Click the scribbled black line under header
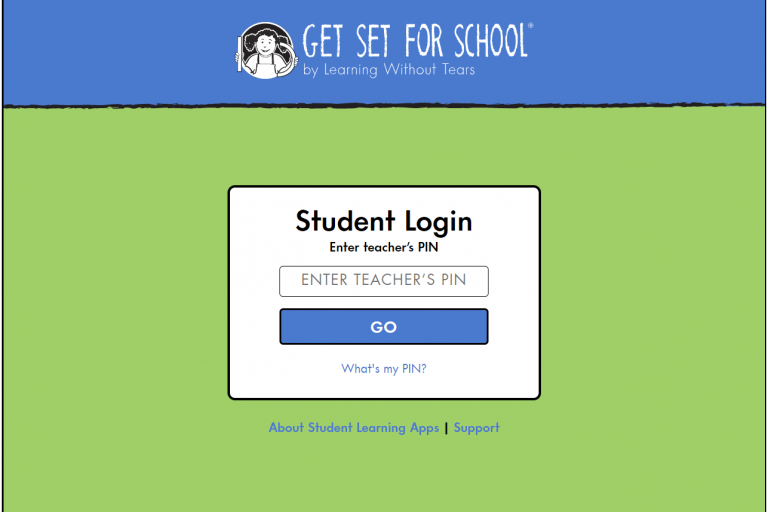Viewport: 768px width, 512px height. (384, 105)
